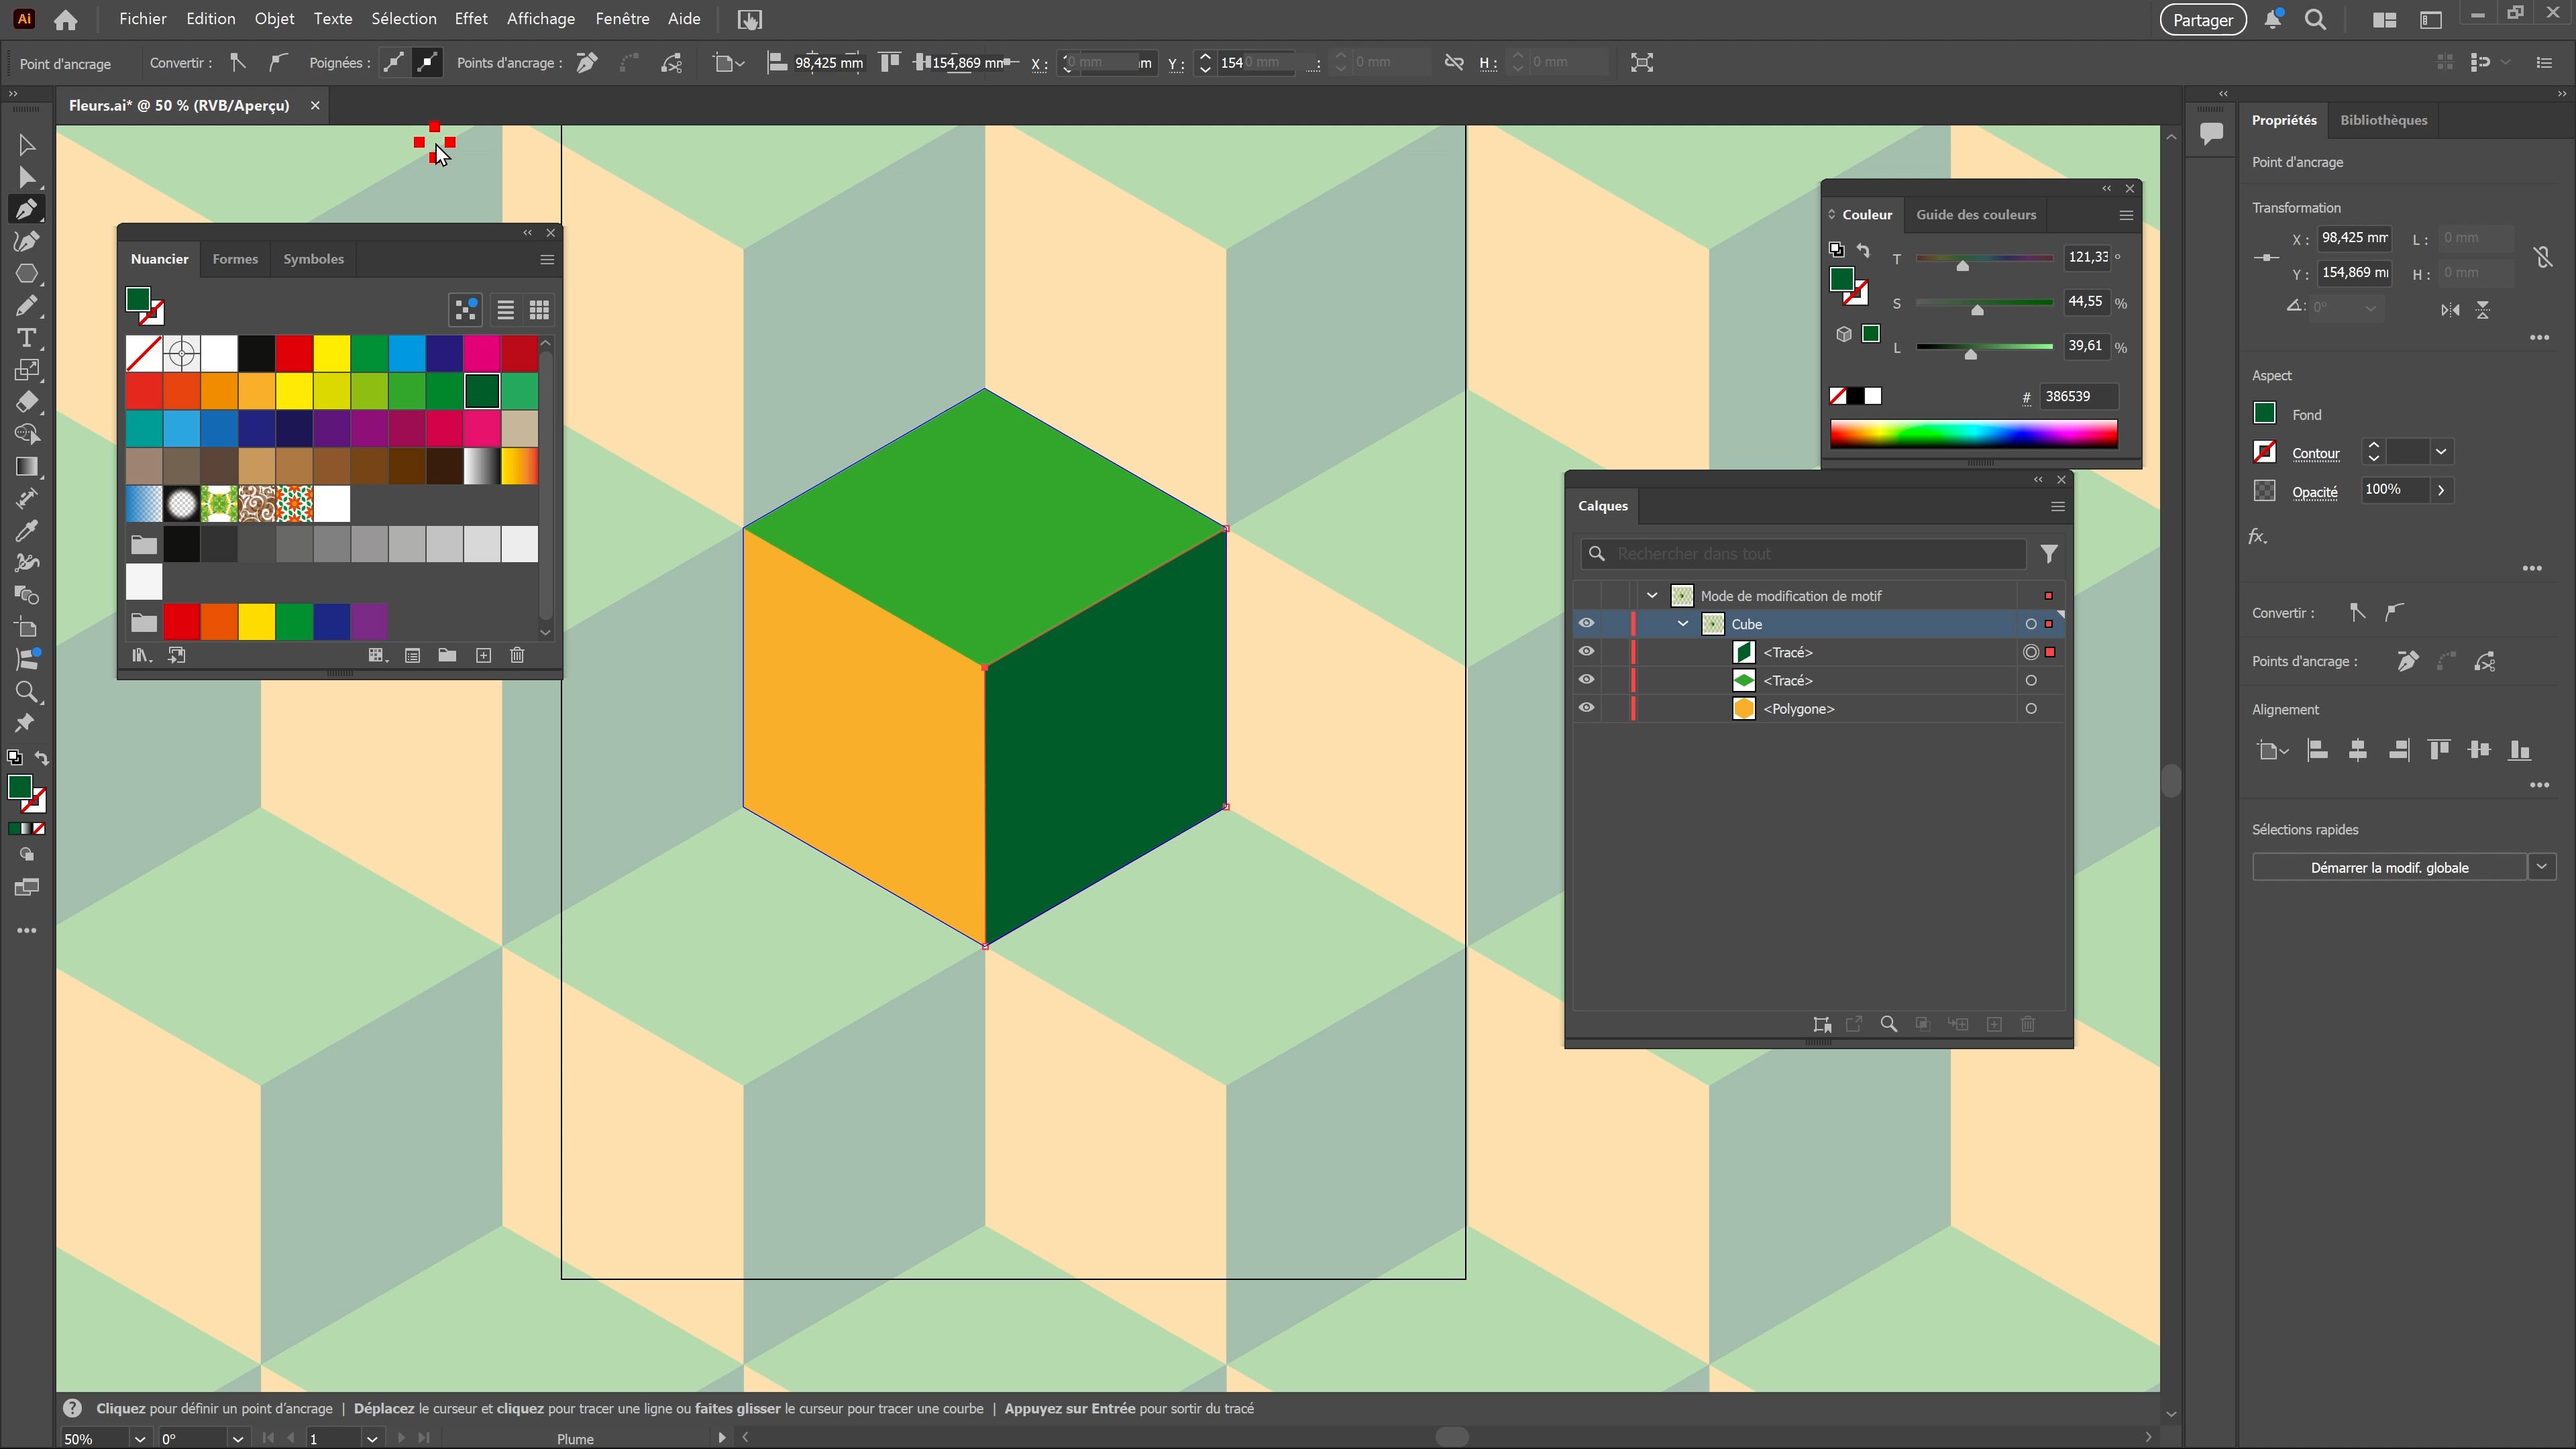2576x1449 pixels.
Task: Pick the red swatch in Nuancier top row
Action: (x=294, y=353)
